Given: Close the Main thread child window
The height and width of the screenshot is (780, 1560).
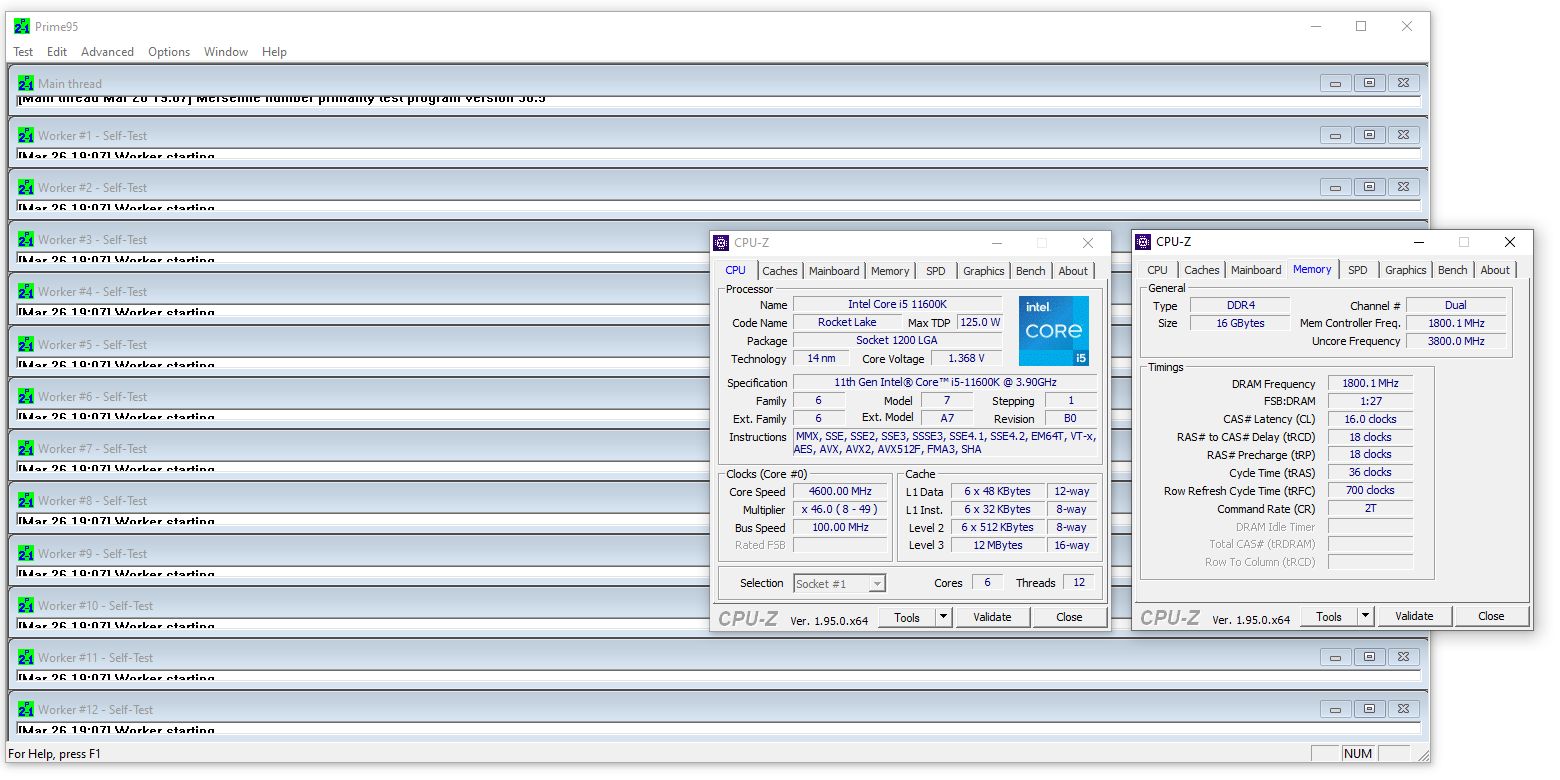Looking at the screenshot, I should (x=1403, y=84).
